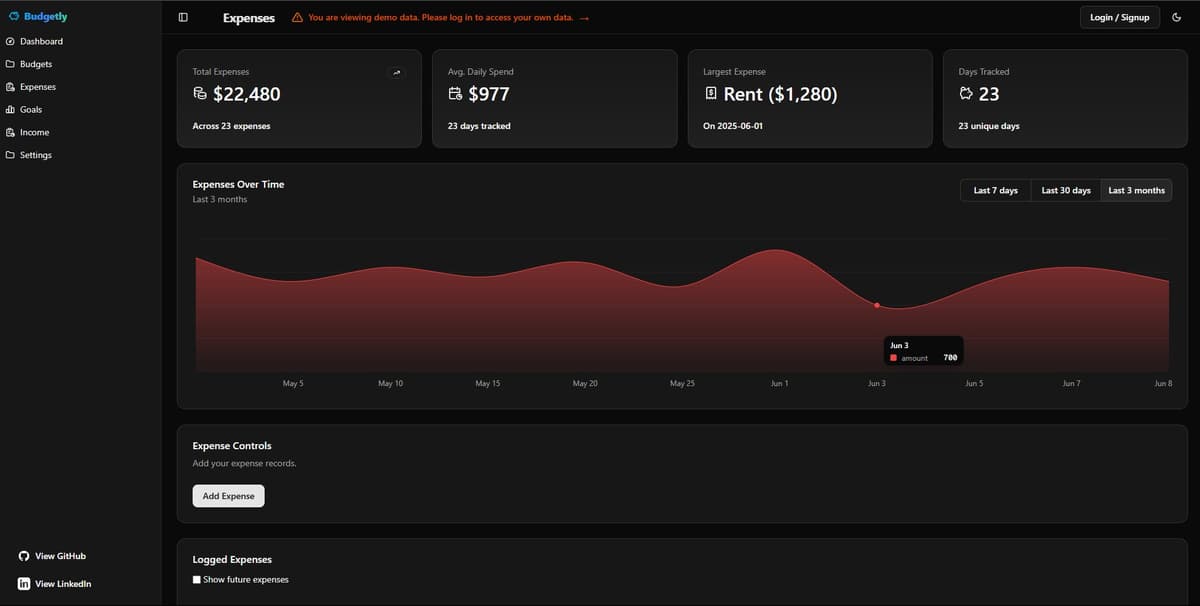Click the Budgetly logo icon

pos(14,17)
